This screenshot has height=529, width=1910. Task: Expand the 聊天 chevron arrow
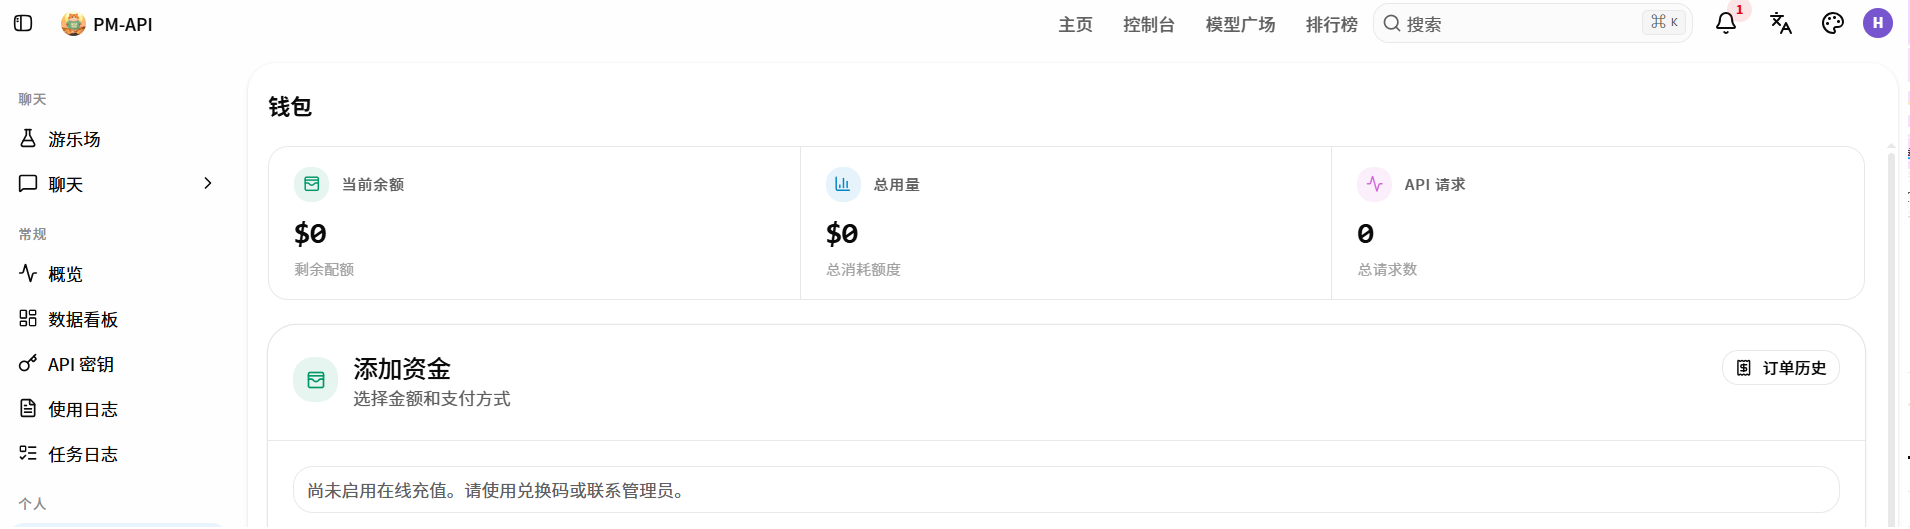tap(208, 183)
